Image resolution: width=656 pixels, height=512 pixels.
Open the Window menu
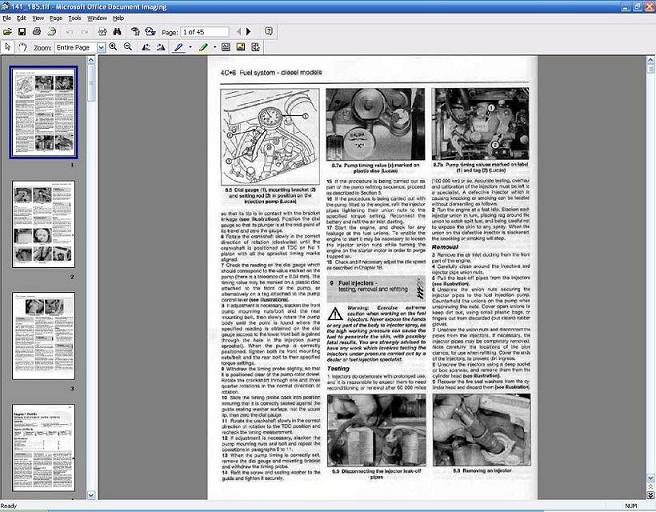pyautogui.click(x=96, y=18)
